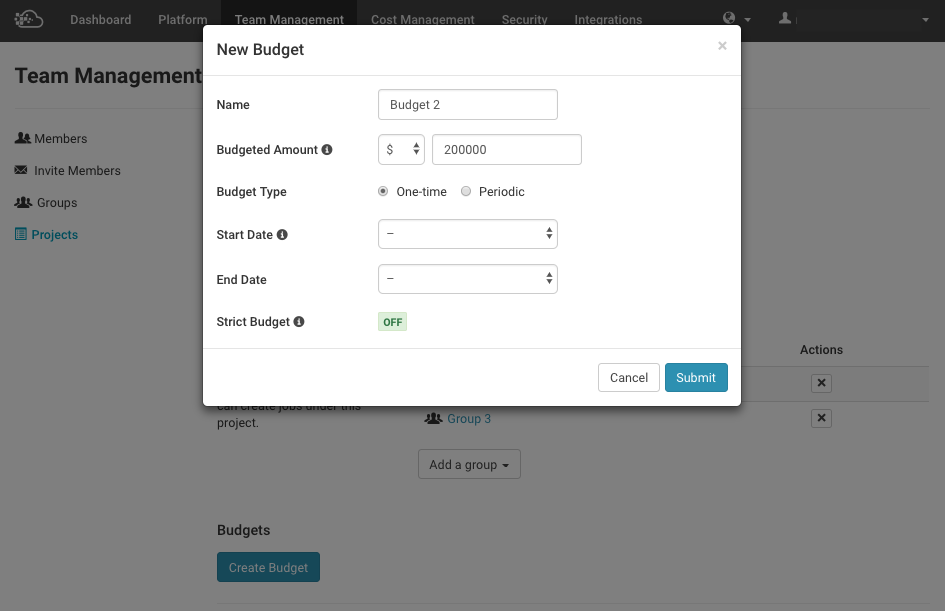Viewport: 945px width, 611px height.
Task: Click the Budgeted Amount info icon
Action: click(x=327, y=150)
